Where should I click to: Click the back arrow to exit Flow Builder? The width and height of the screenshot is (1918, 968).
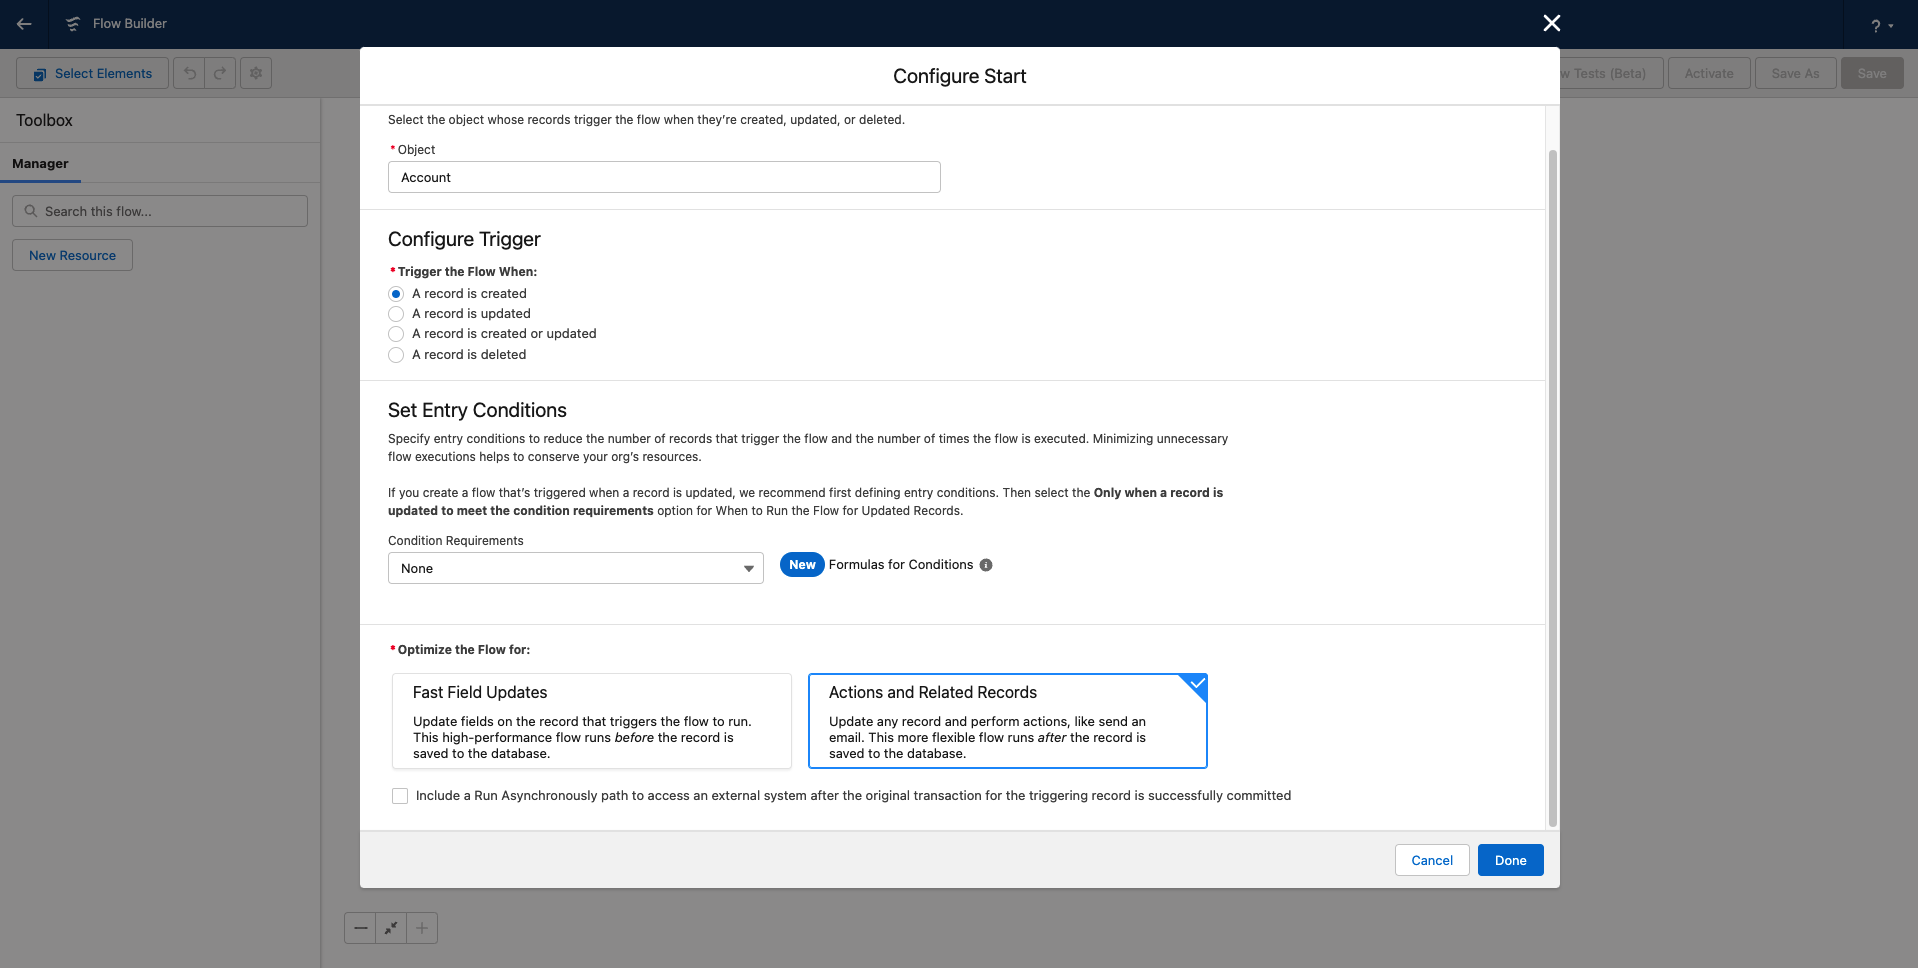pyautogui.click(x=24, y=24)
